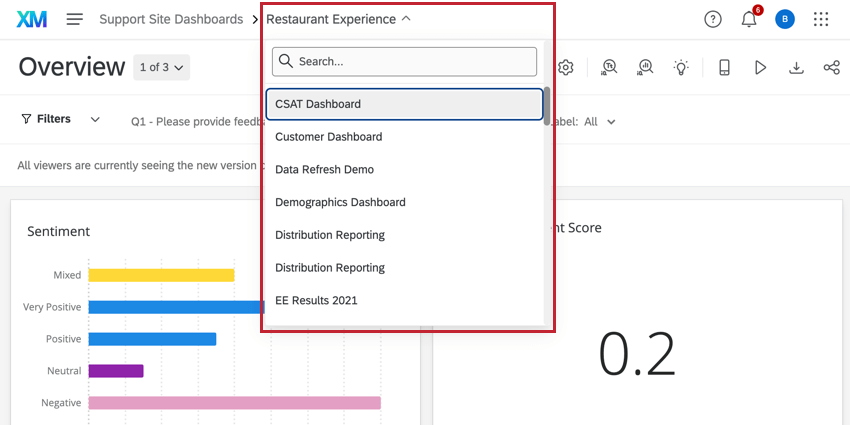Image resolution: width=850 pixels, height=425 pixels.
Task: Click the notification badge count 6
Action: (x=757, y=10)
